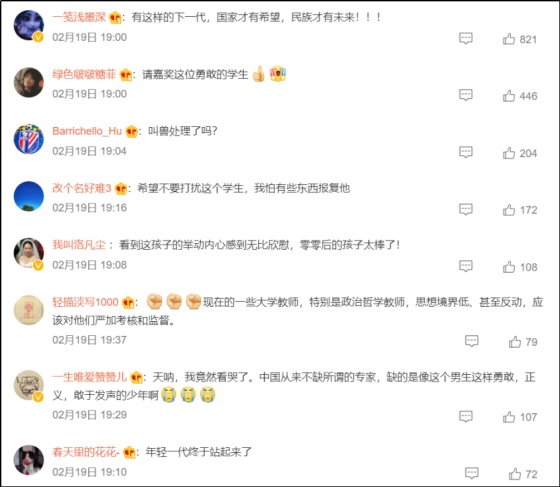Open reply box for 绿色啵啵糖菲's comment
The image size is (560, 487).
[x=466, y=95]
